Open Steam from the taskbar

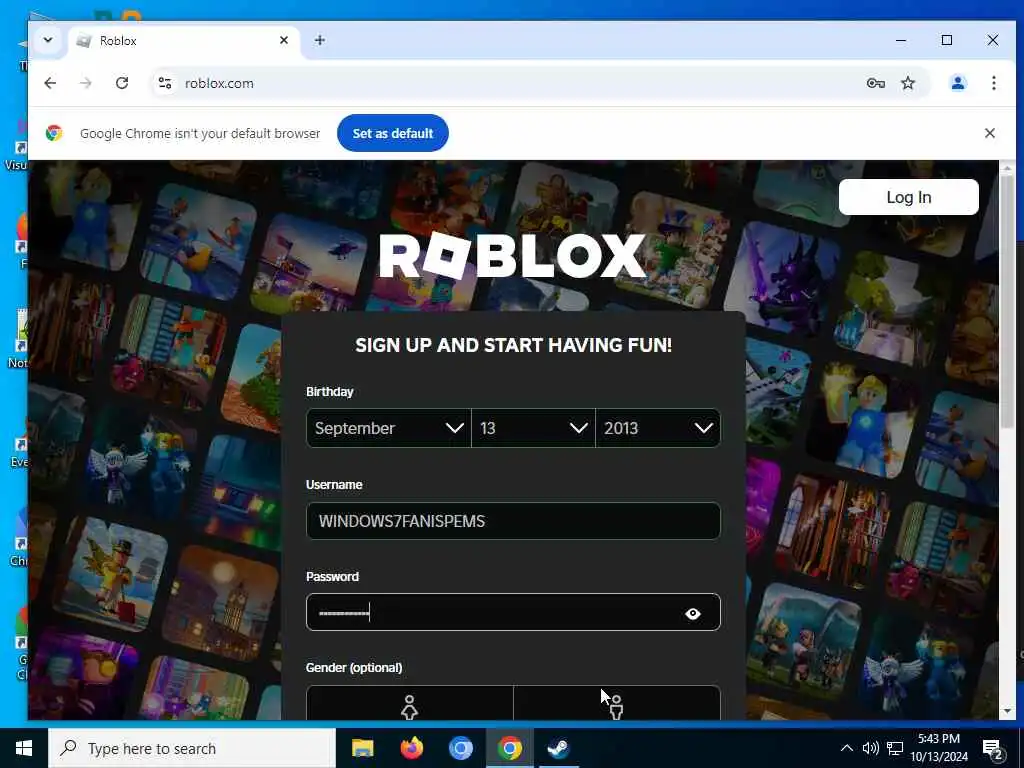pos(558,748)
